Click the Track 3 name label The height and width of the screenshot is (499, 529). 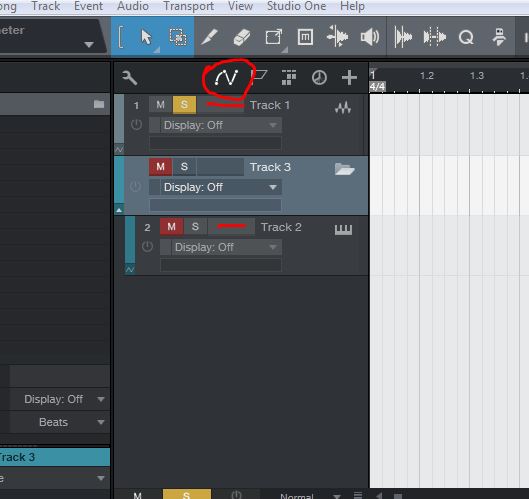pyautogui.click(x=270, y=167)
